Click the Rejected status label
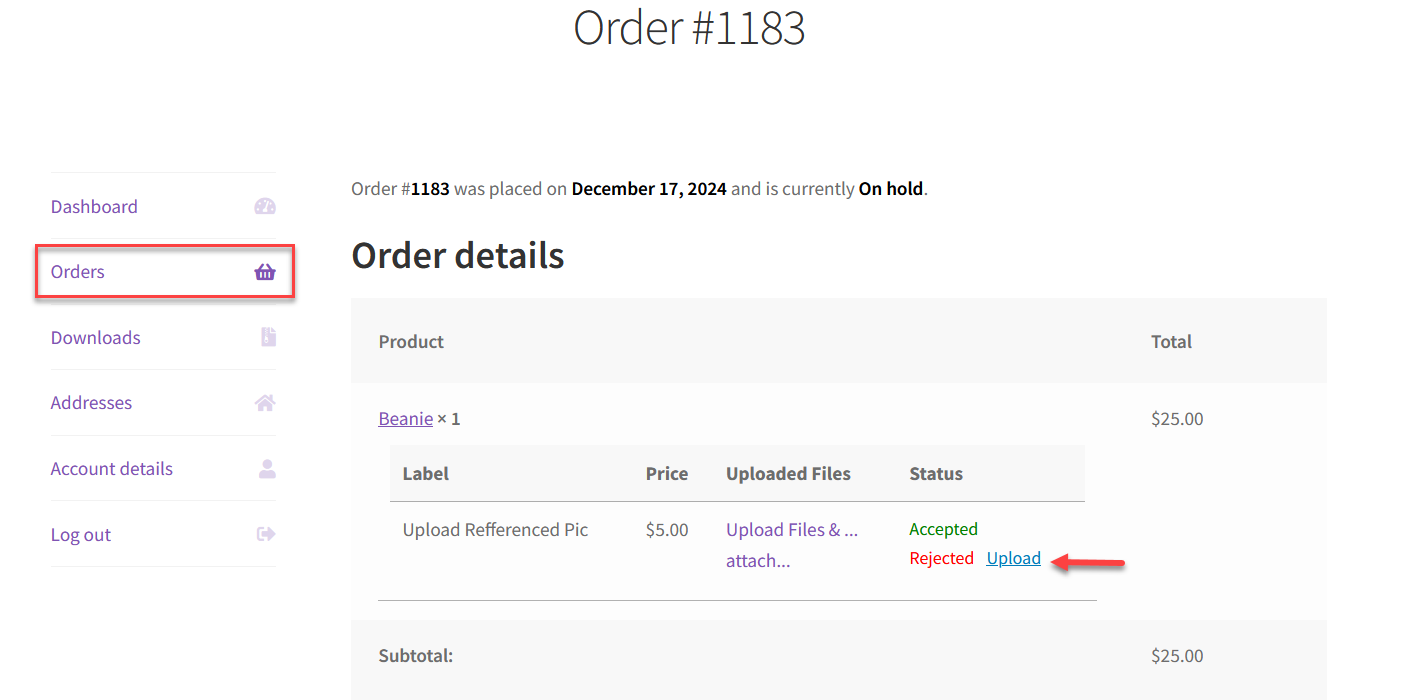The width and height of the screenshot is (1413, 700). [941, 557]
